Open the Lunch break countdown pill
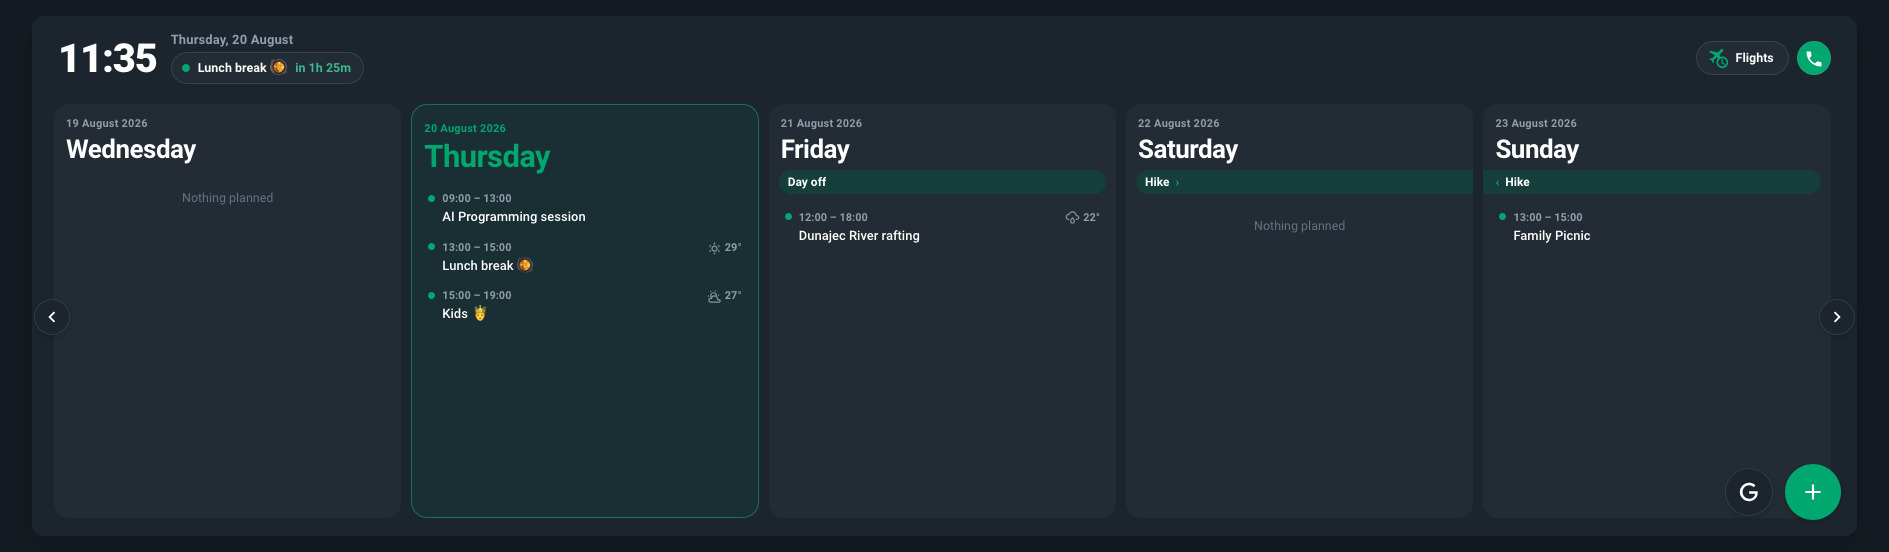Screen dimensions: 1889x552 267,68
